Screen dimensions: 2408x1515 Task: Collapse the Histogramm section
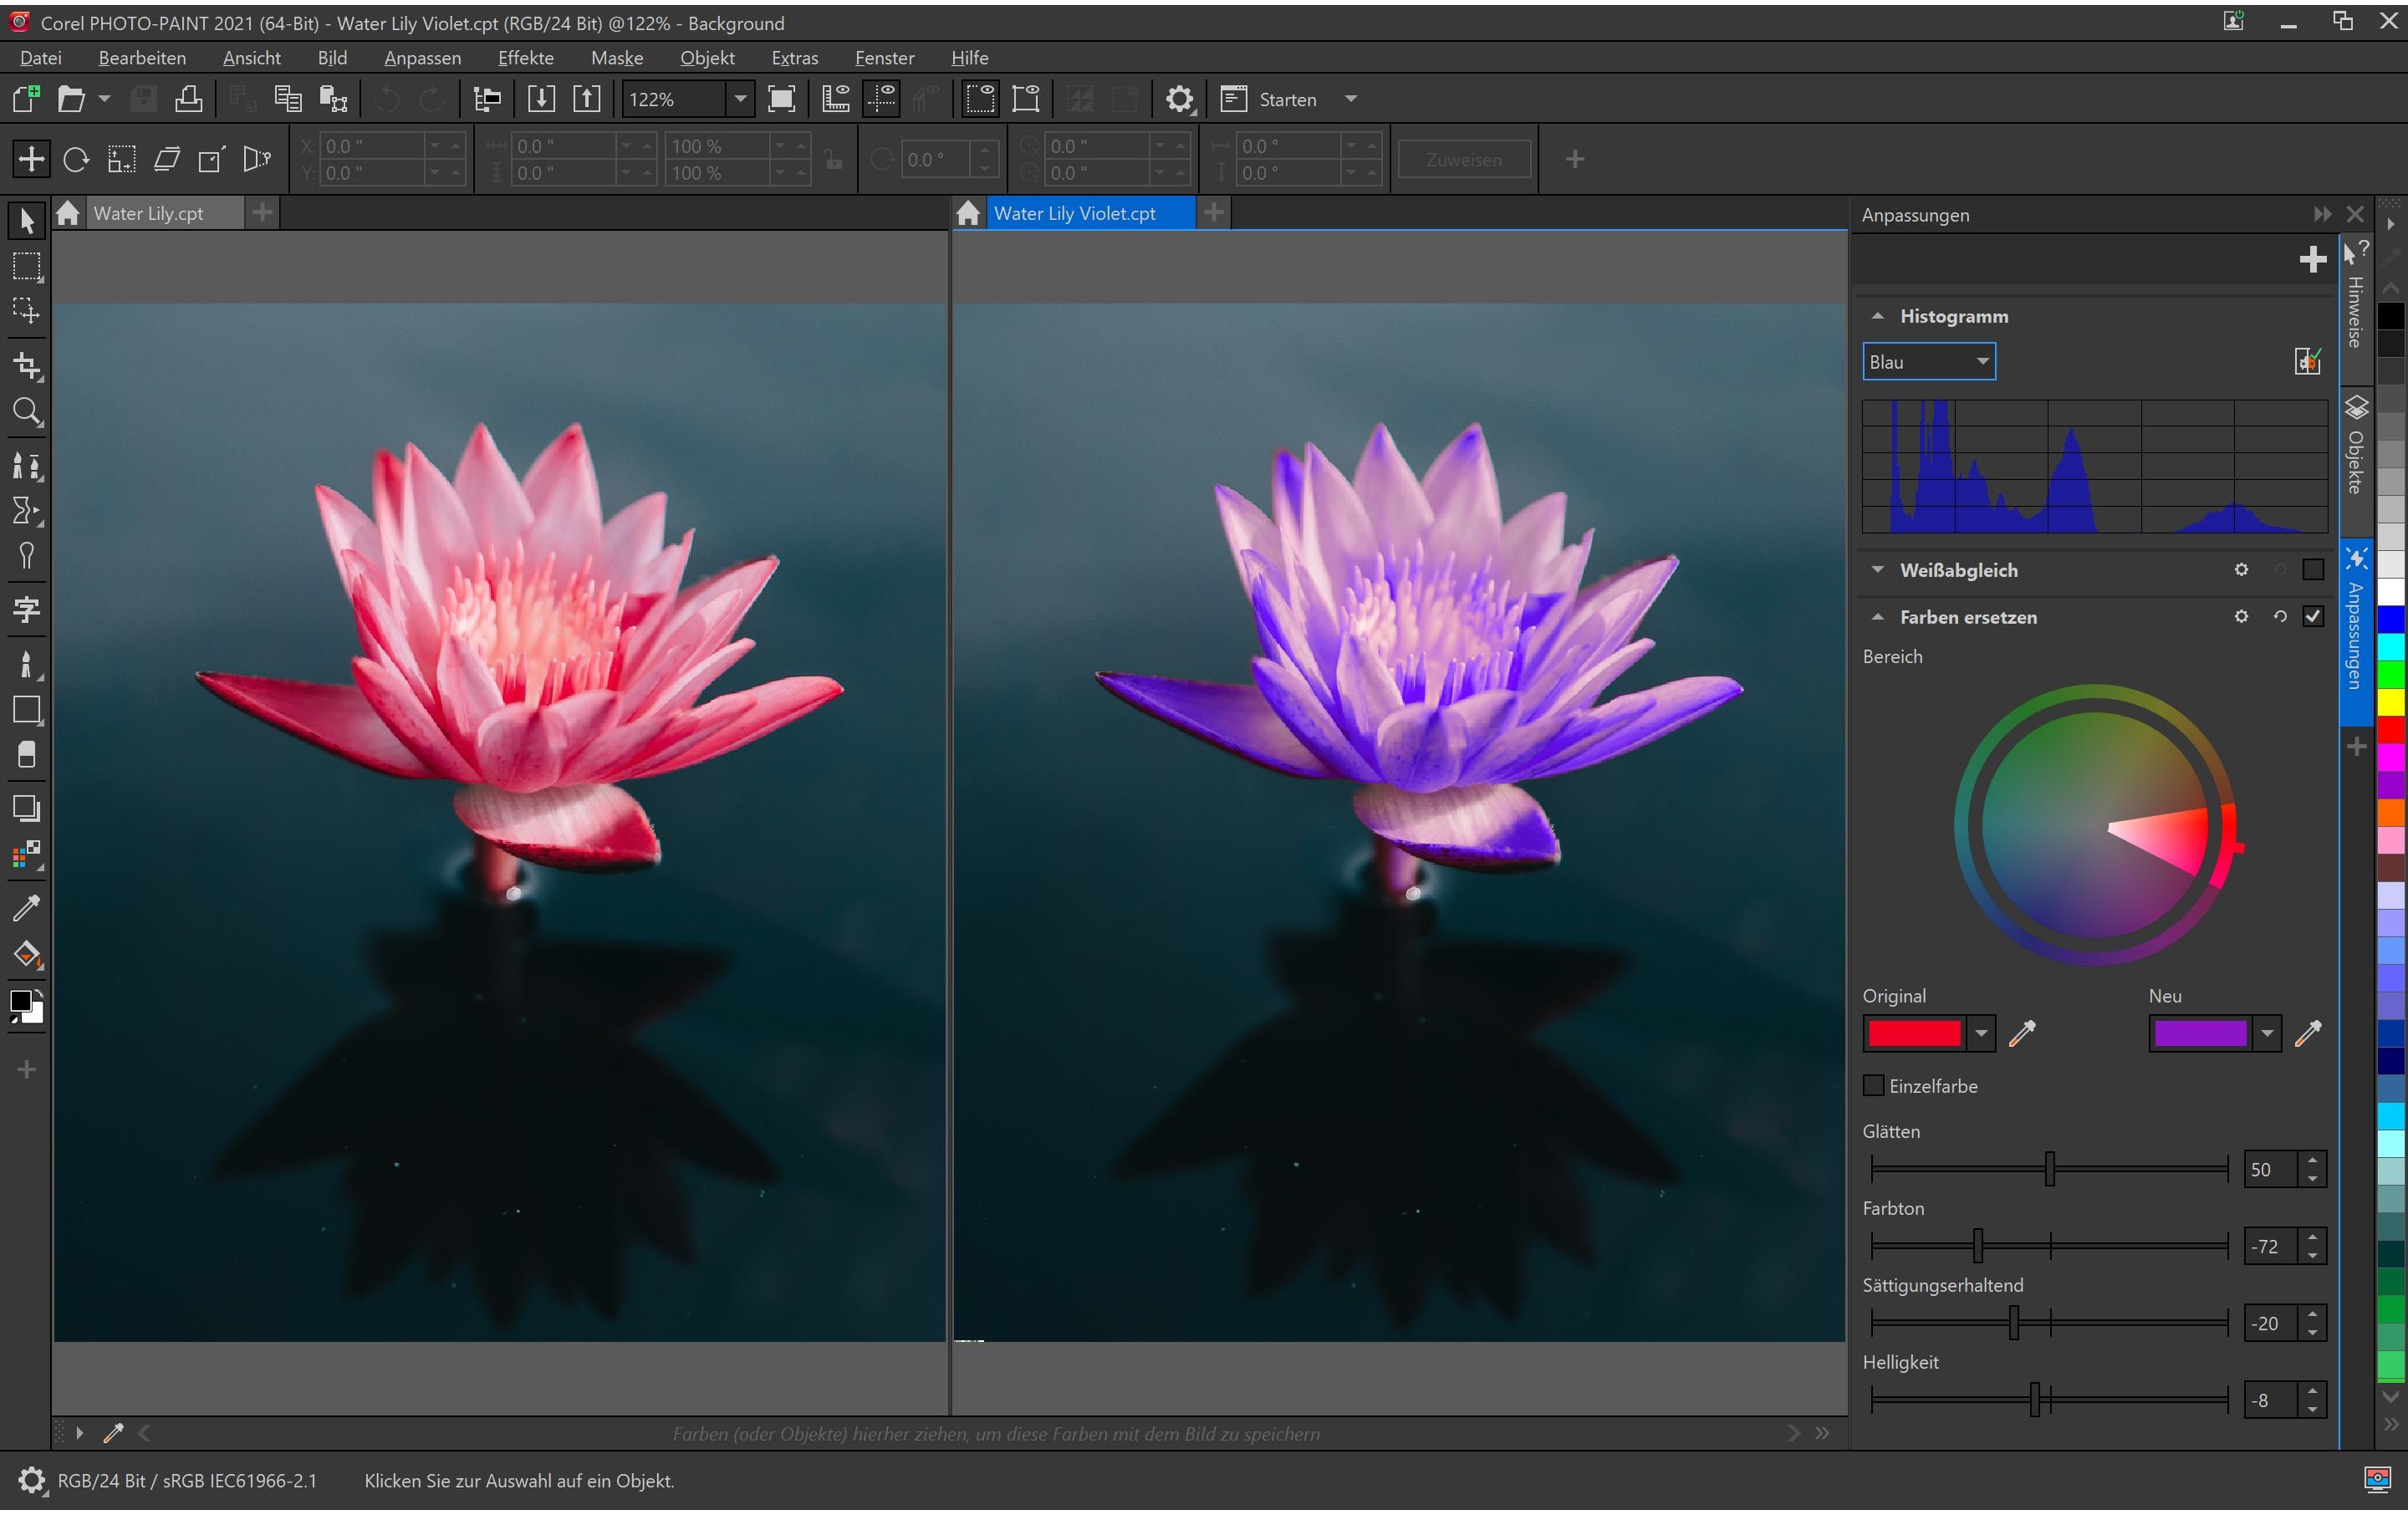coord(1878,316)
